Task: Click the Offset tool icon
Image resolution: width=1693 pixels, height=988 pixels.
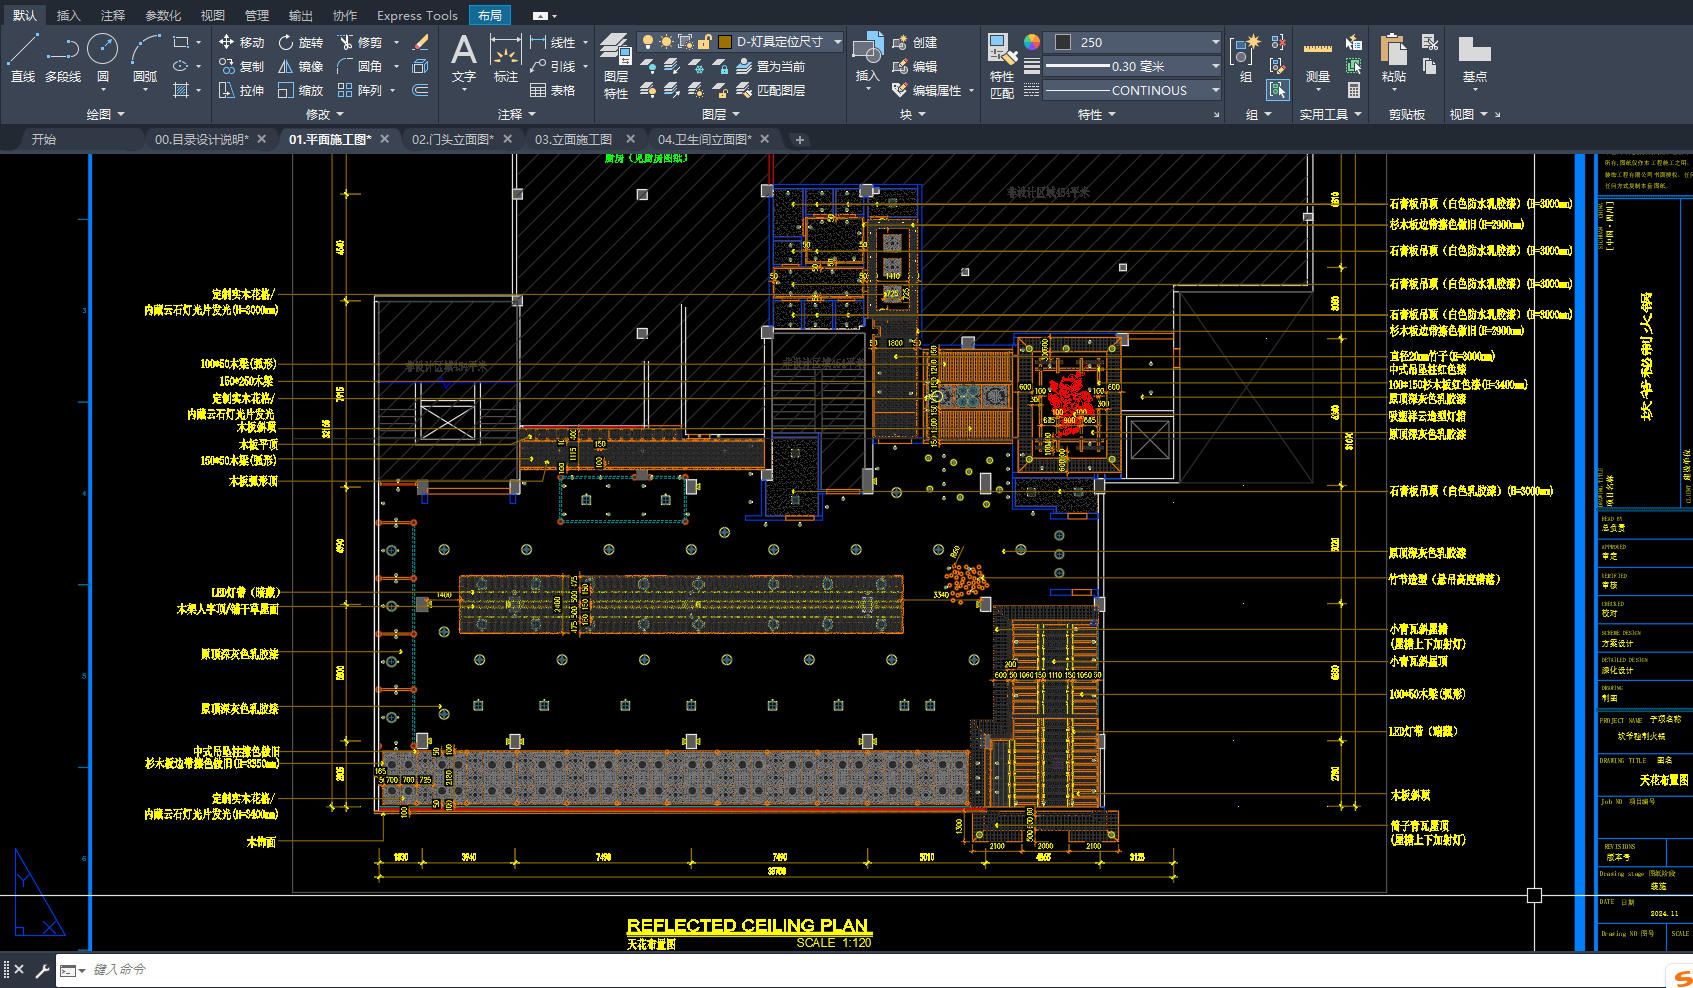Action: click(421, 90)
